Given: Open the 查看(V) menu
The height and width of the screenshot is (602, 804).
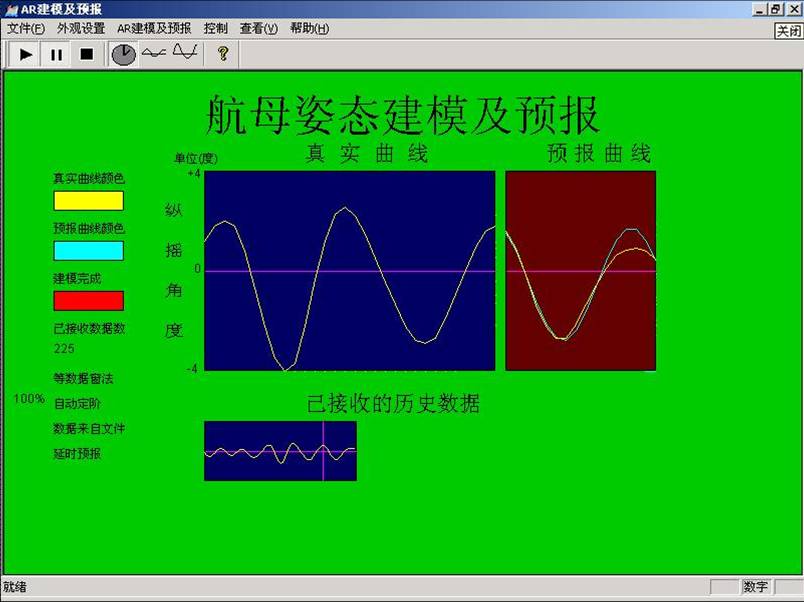Looking at the screenshot, I should 258,29.
